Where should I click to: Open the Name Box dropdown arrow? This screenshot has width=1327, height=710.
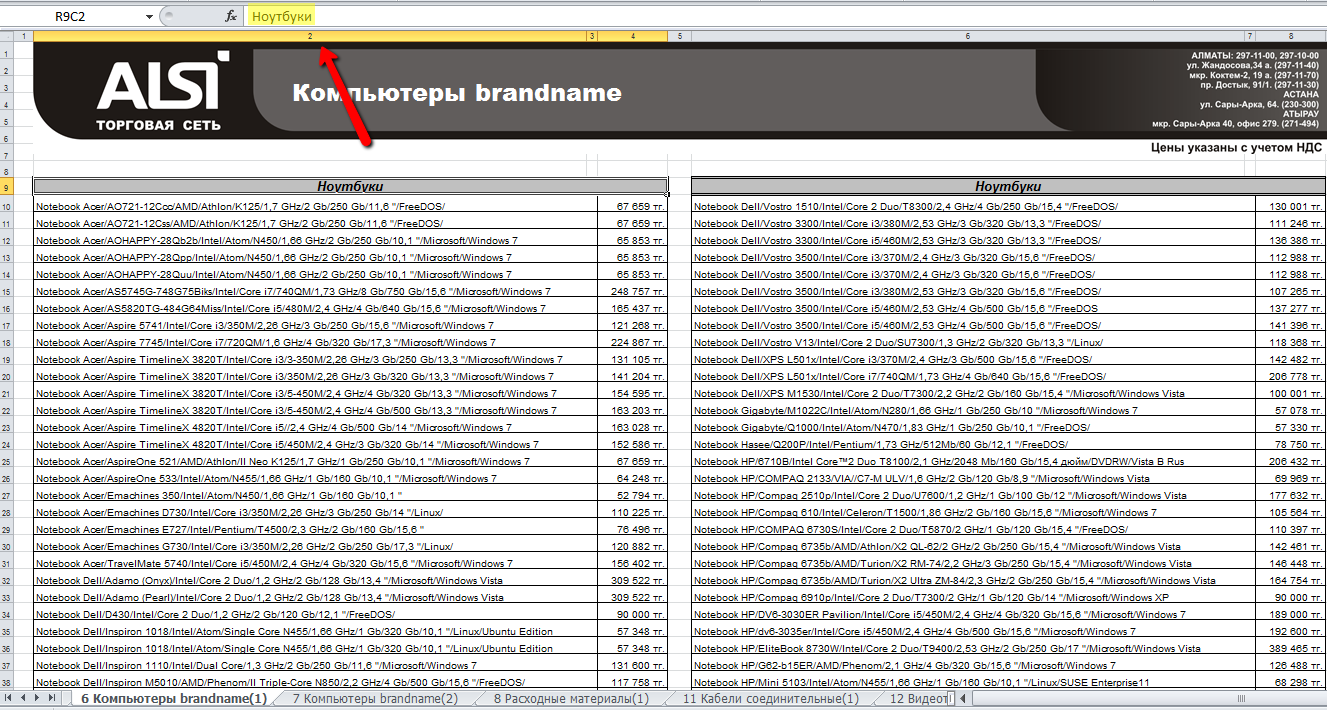coord(149,16)
